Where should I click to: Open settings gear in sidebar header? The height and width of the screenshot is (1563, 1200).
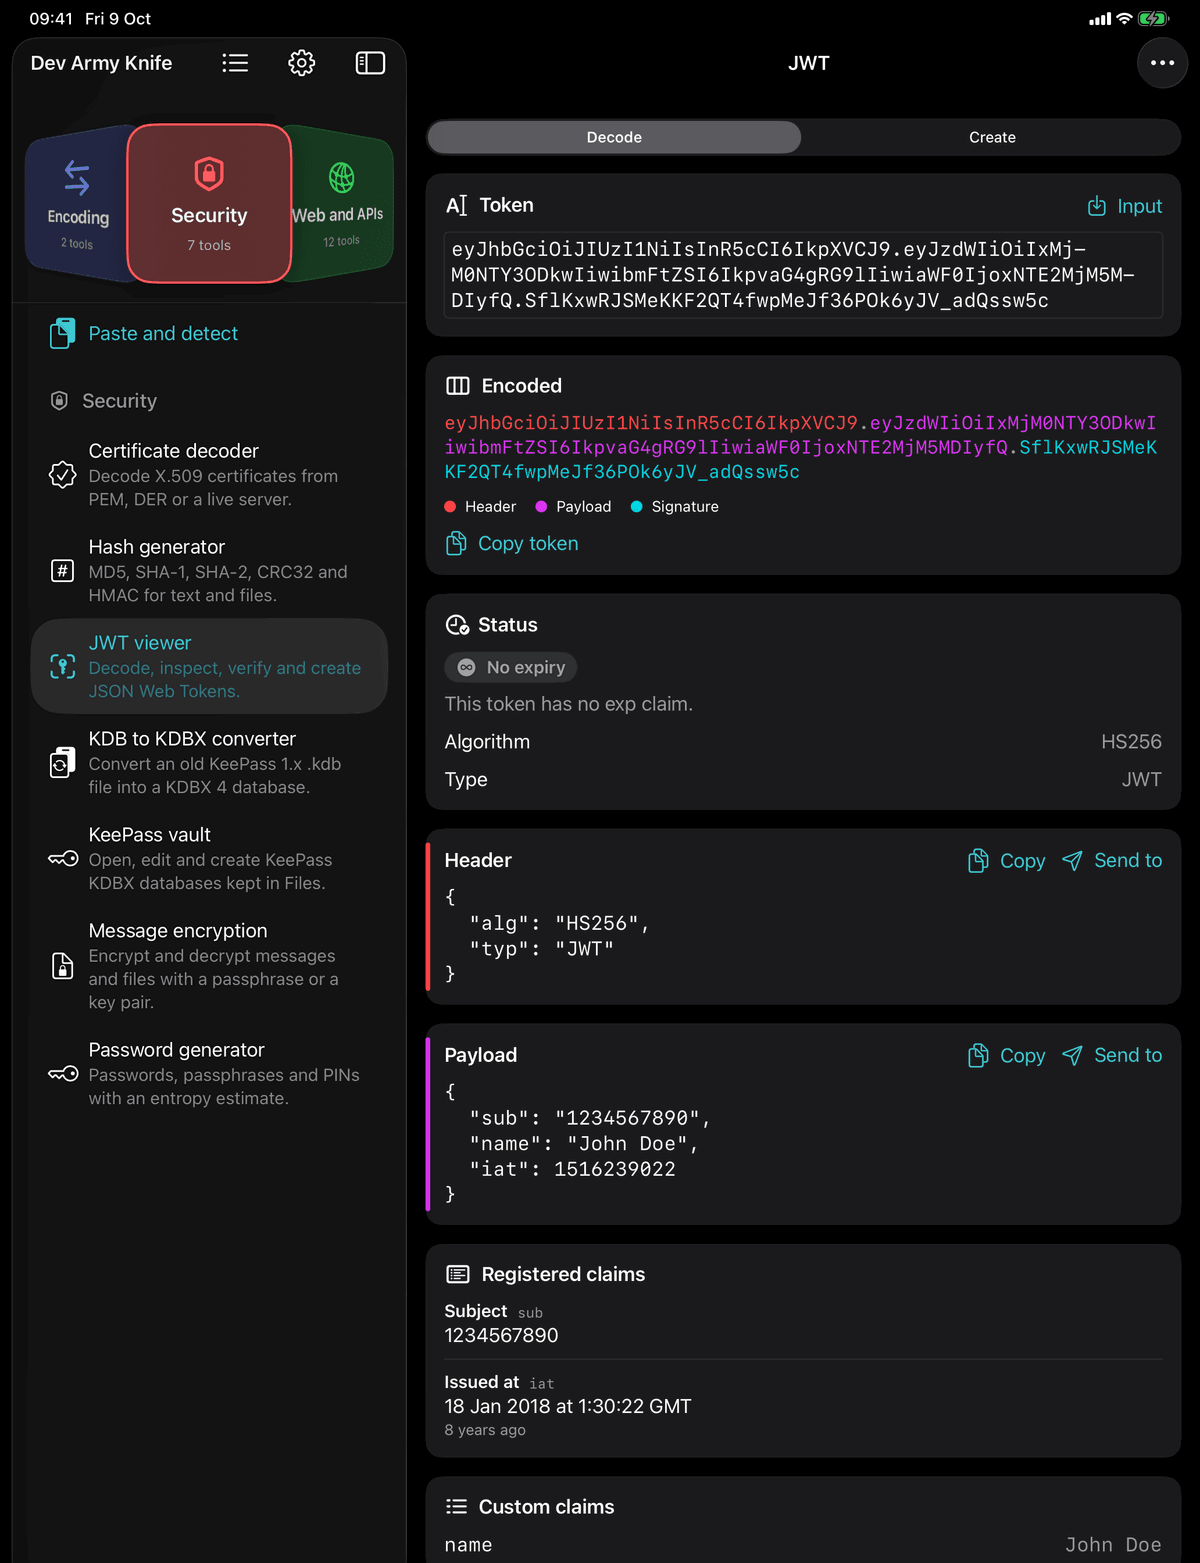(302, 63)
